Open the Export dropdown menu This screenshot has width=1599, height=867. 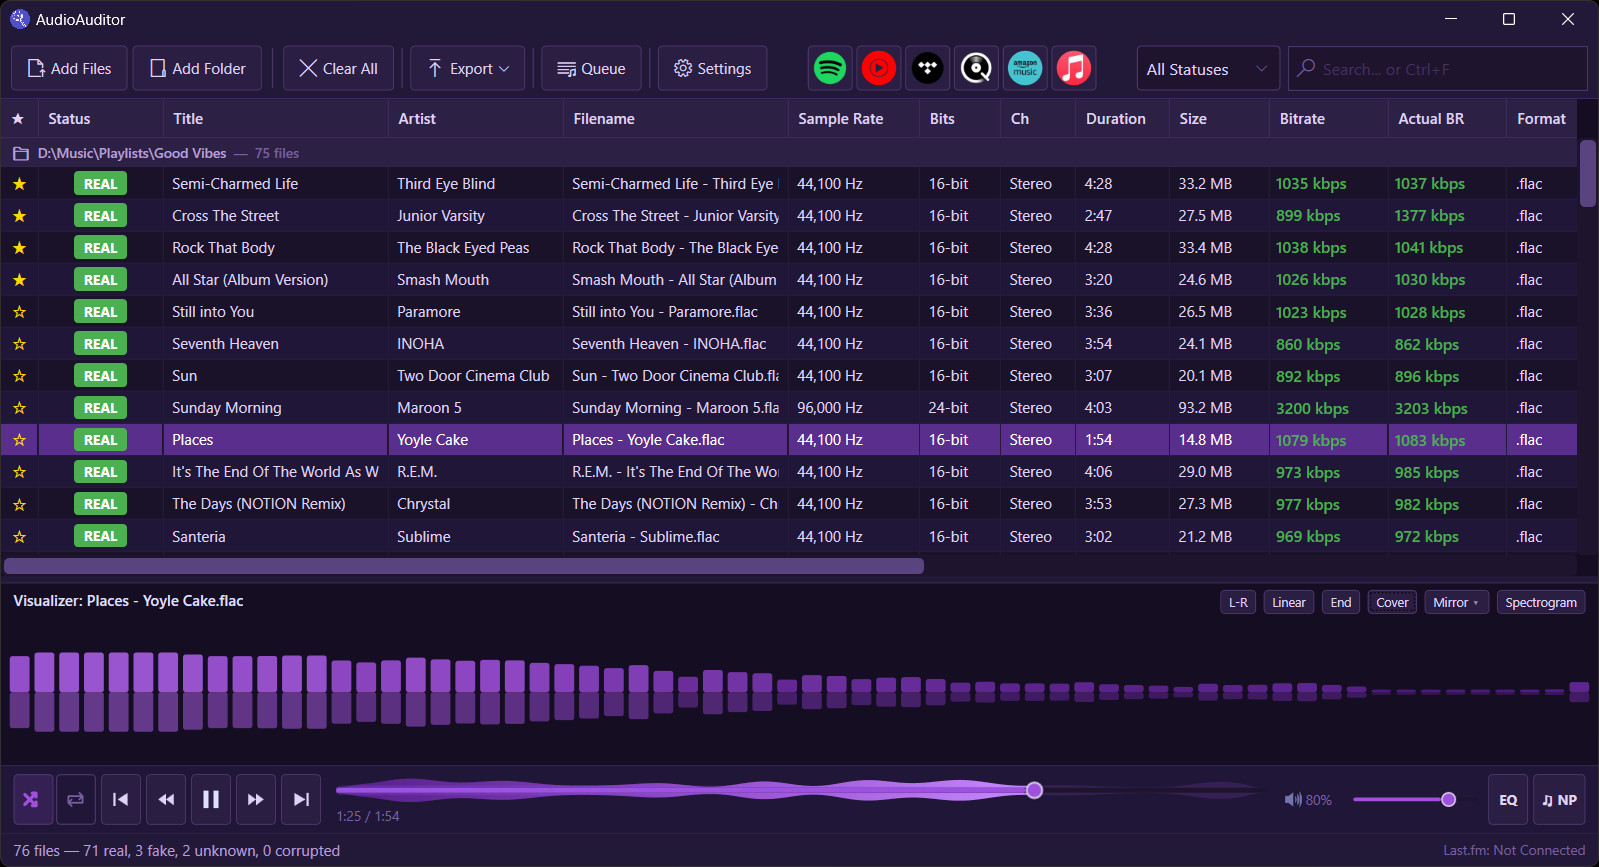[x=468, y=68]
